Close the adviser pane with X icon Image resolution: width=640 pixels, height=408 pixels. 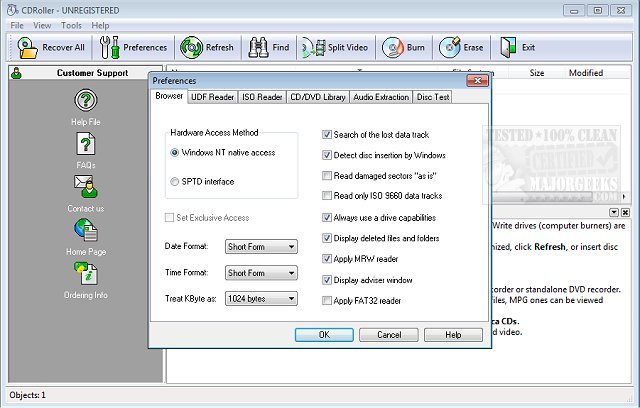(625, 212)
